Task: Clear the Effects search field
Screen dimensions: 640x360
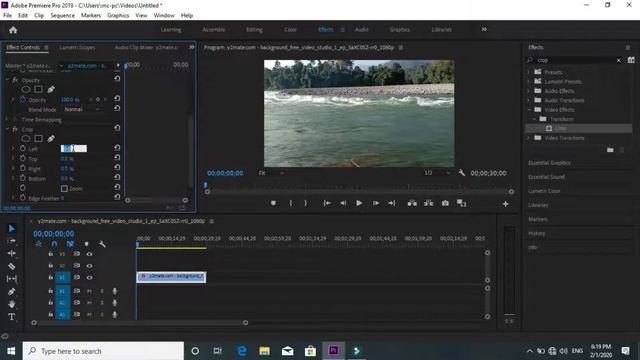Action: [619, 60]
